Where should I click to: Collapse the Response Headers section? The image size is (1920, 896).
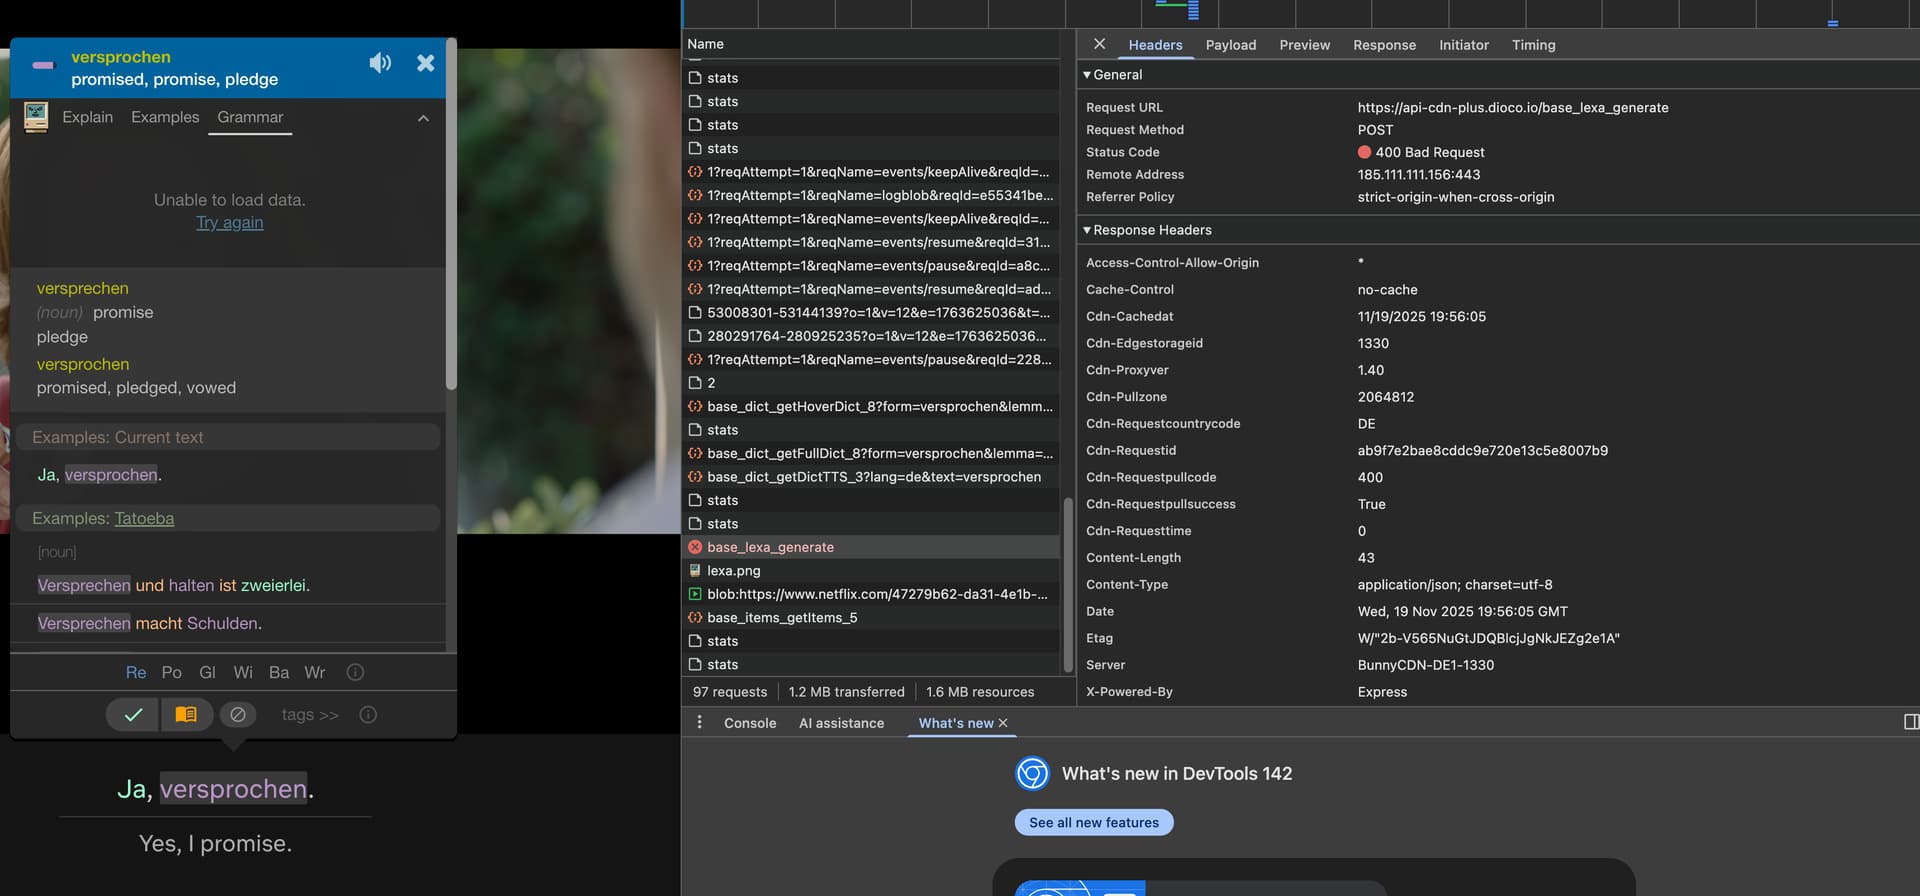[x=1087, y=230]
